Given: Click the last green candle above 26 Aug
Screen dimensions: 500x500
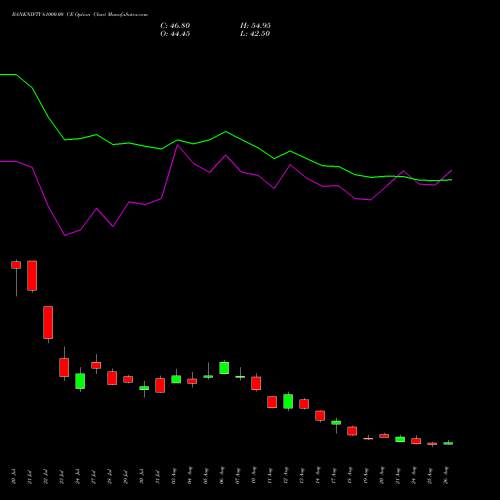Looking at the screenshot, I should [x=448, y=443].
